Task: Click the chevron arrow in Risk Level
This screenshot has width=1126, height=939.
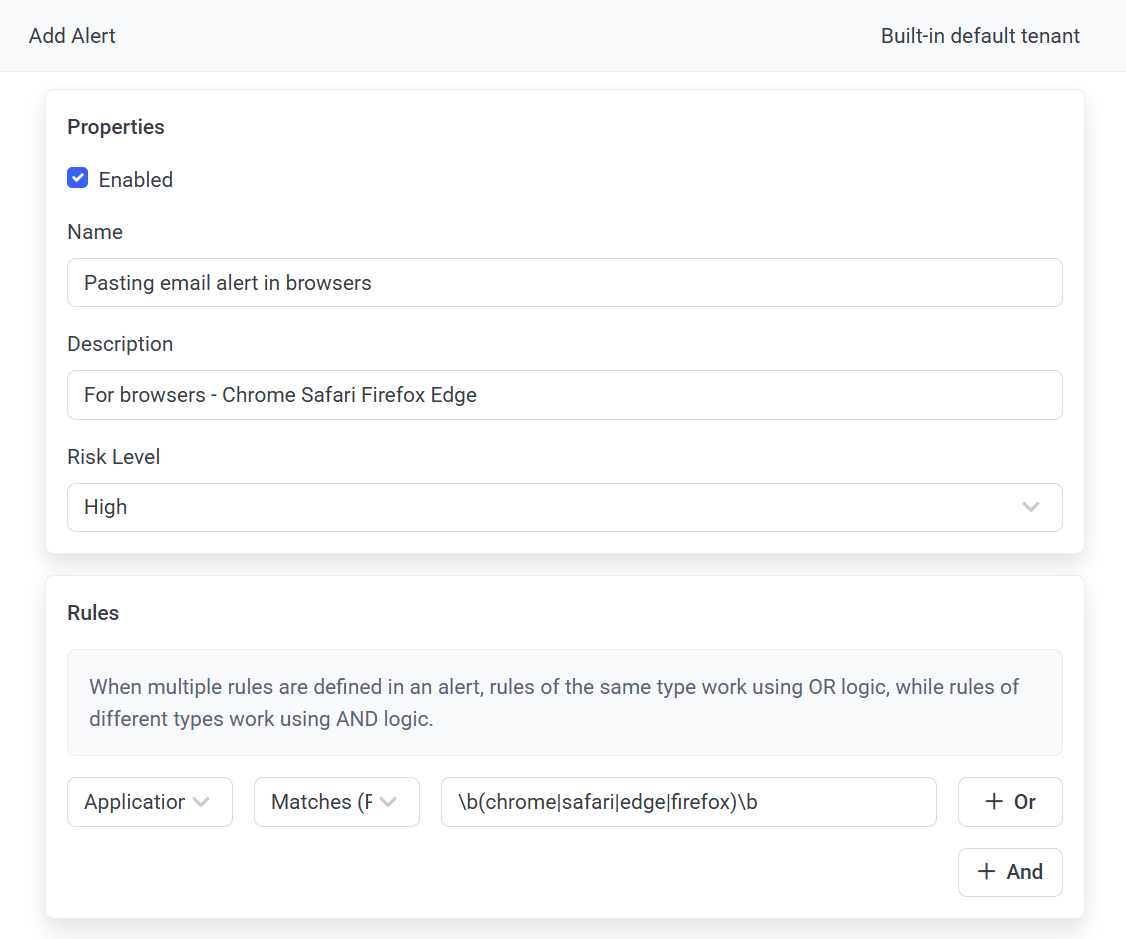Action: (1031, 507)
